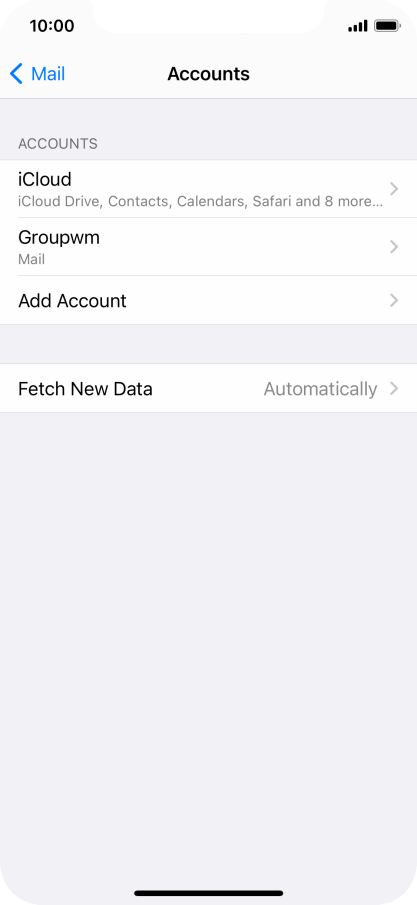Open the iCloud account row
Image resolution: width=417 pixels, height=905 pixels.
tap(208, 189)
